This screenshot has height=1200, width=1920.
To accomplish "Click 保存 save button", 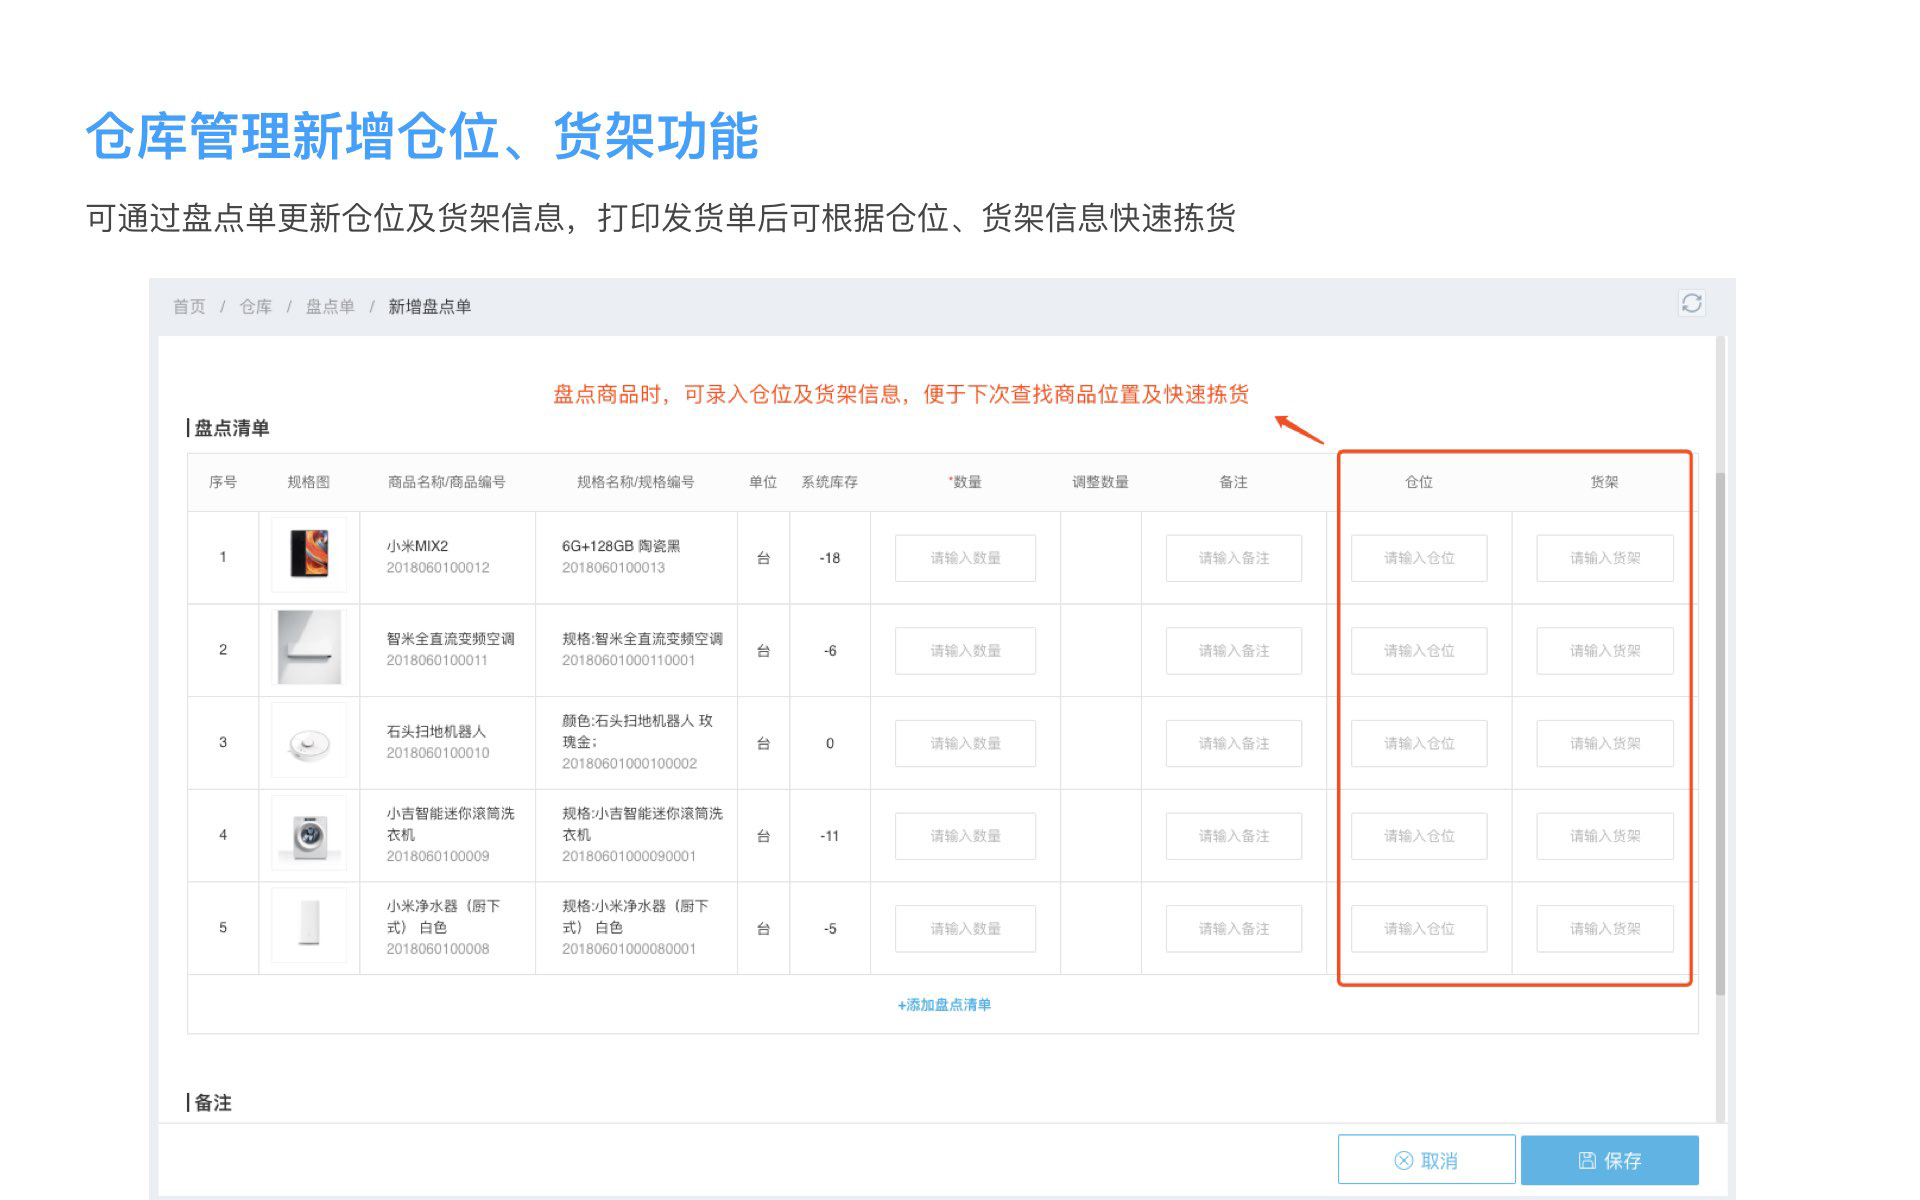I will pos(1609,1160).
